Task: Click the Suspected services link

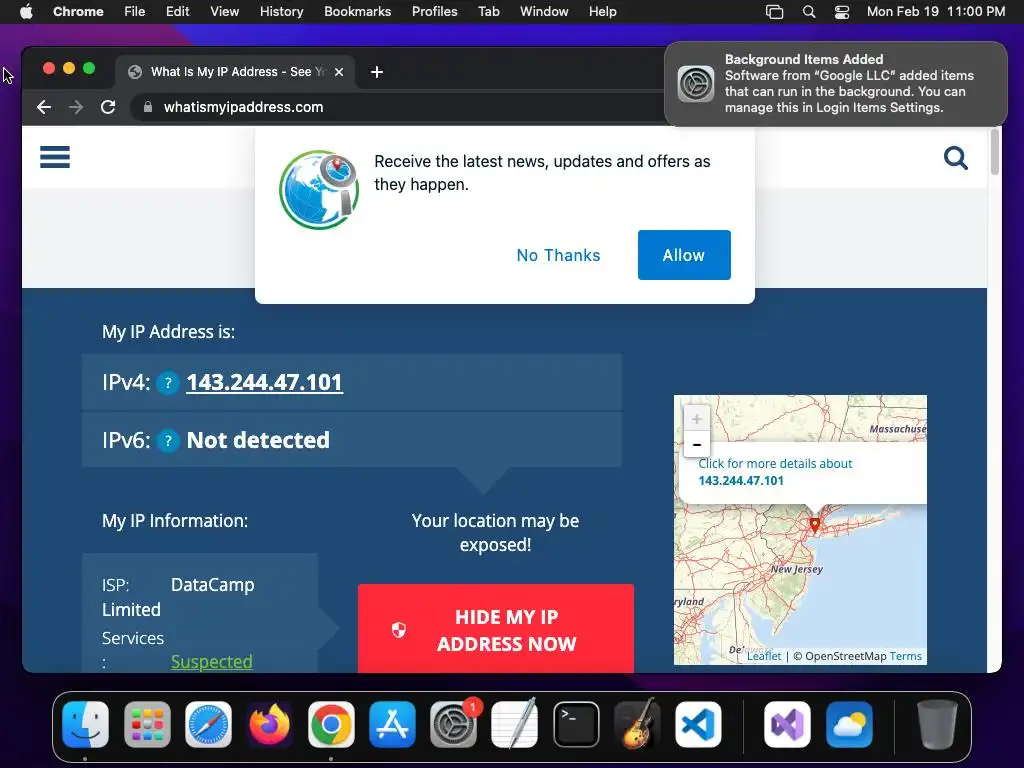Action: click(212, 662)
